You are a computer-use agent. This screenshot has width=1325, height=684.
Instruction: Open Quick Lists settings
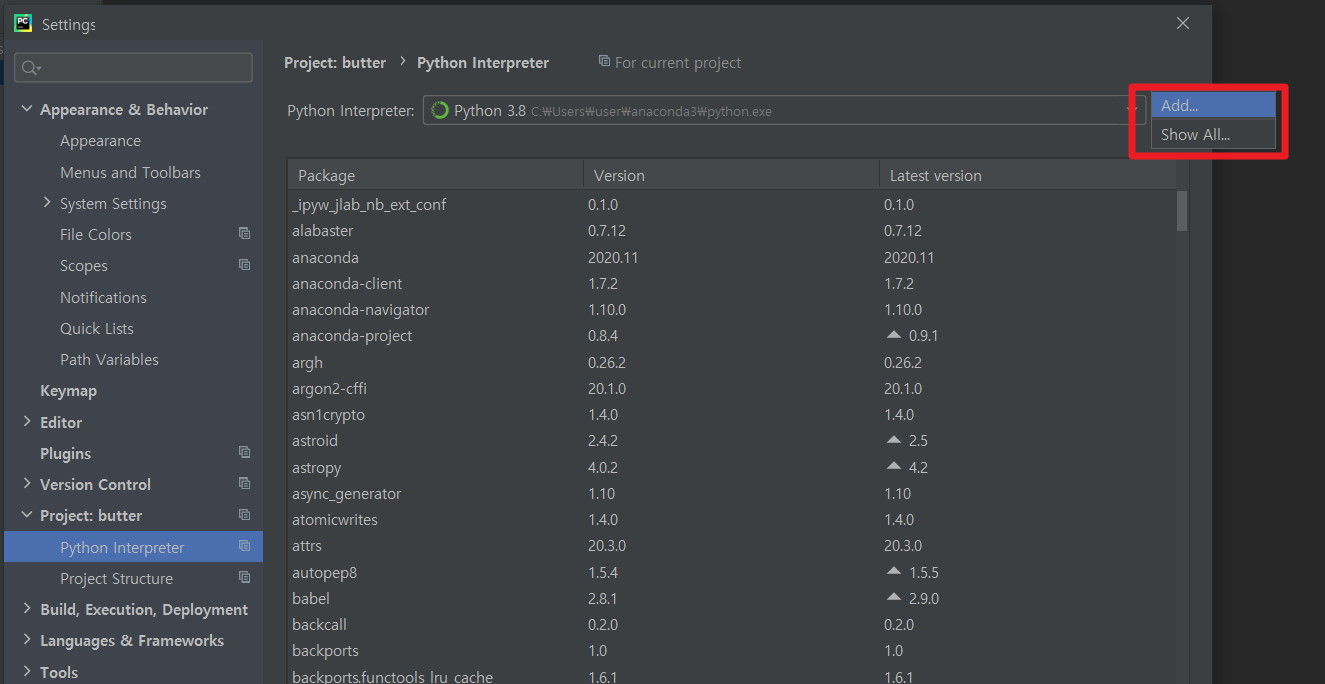point(97,328)
